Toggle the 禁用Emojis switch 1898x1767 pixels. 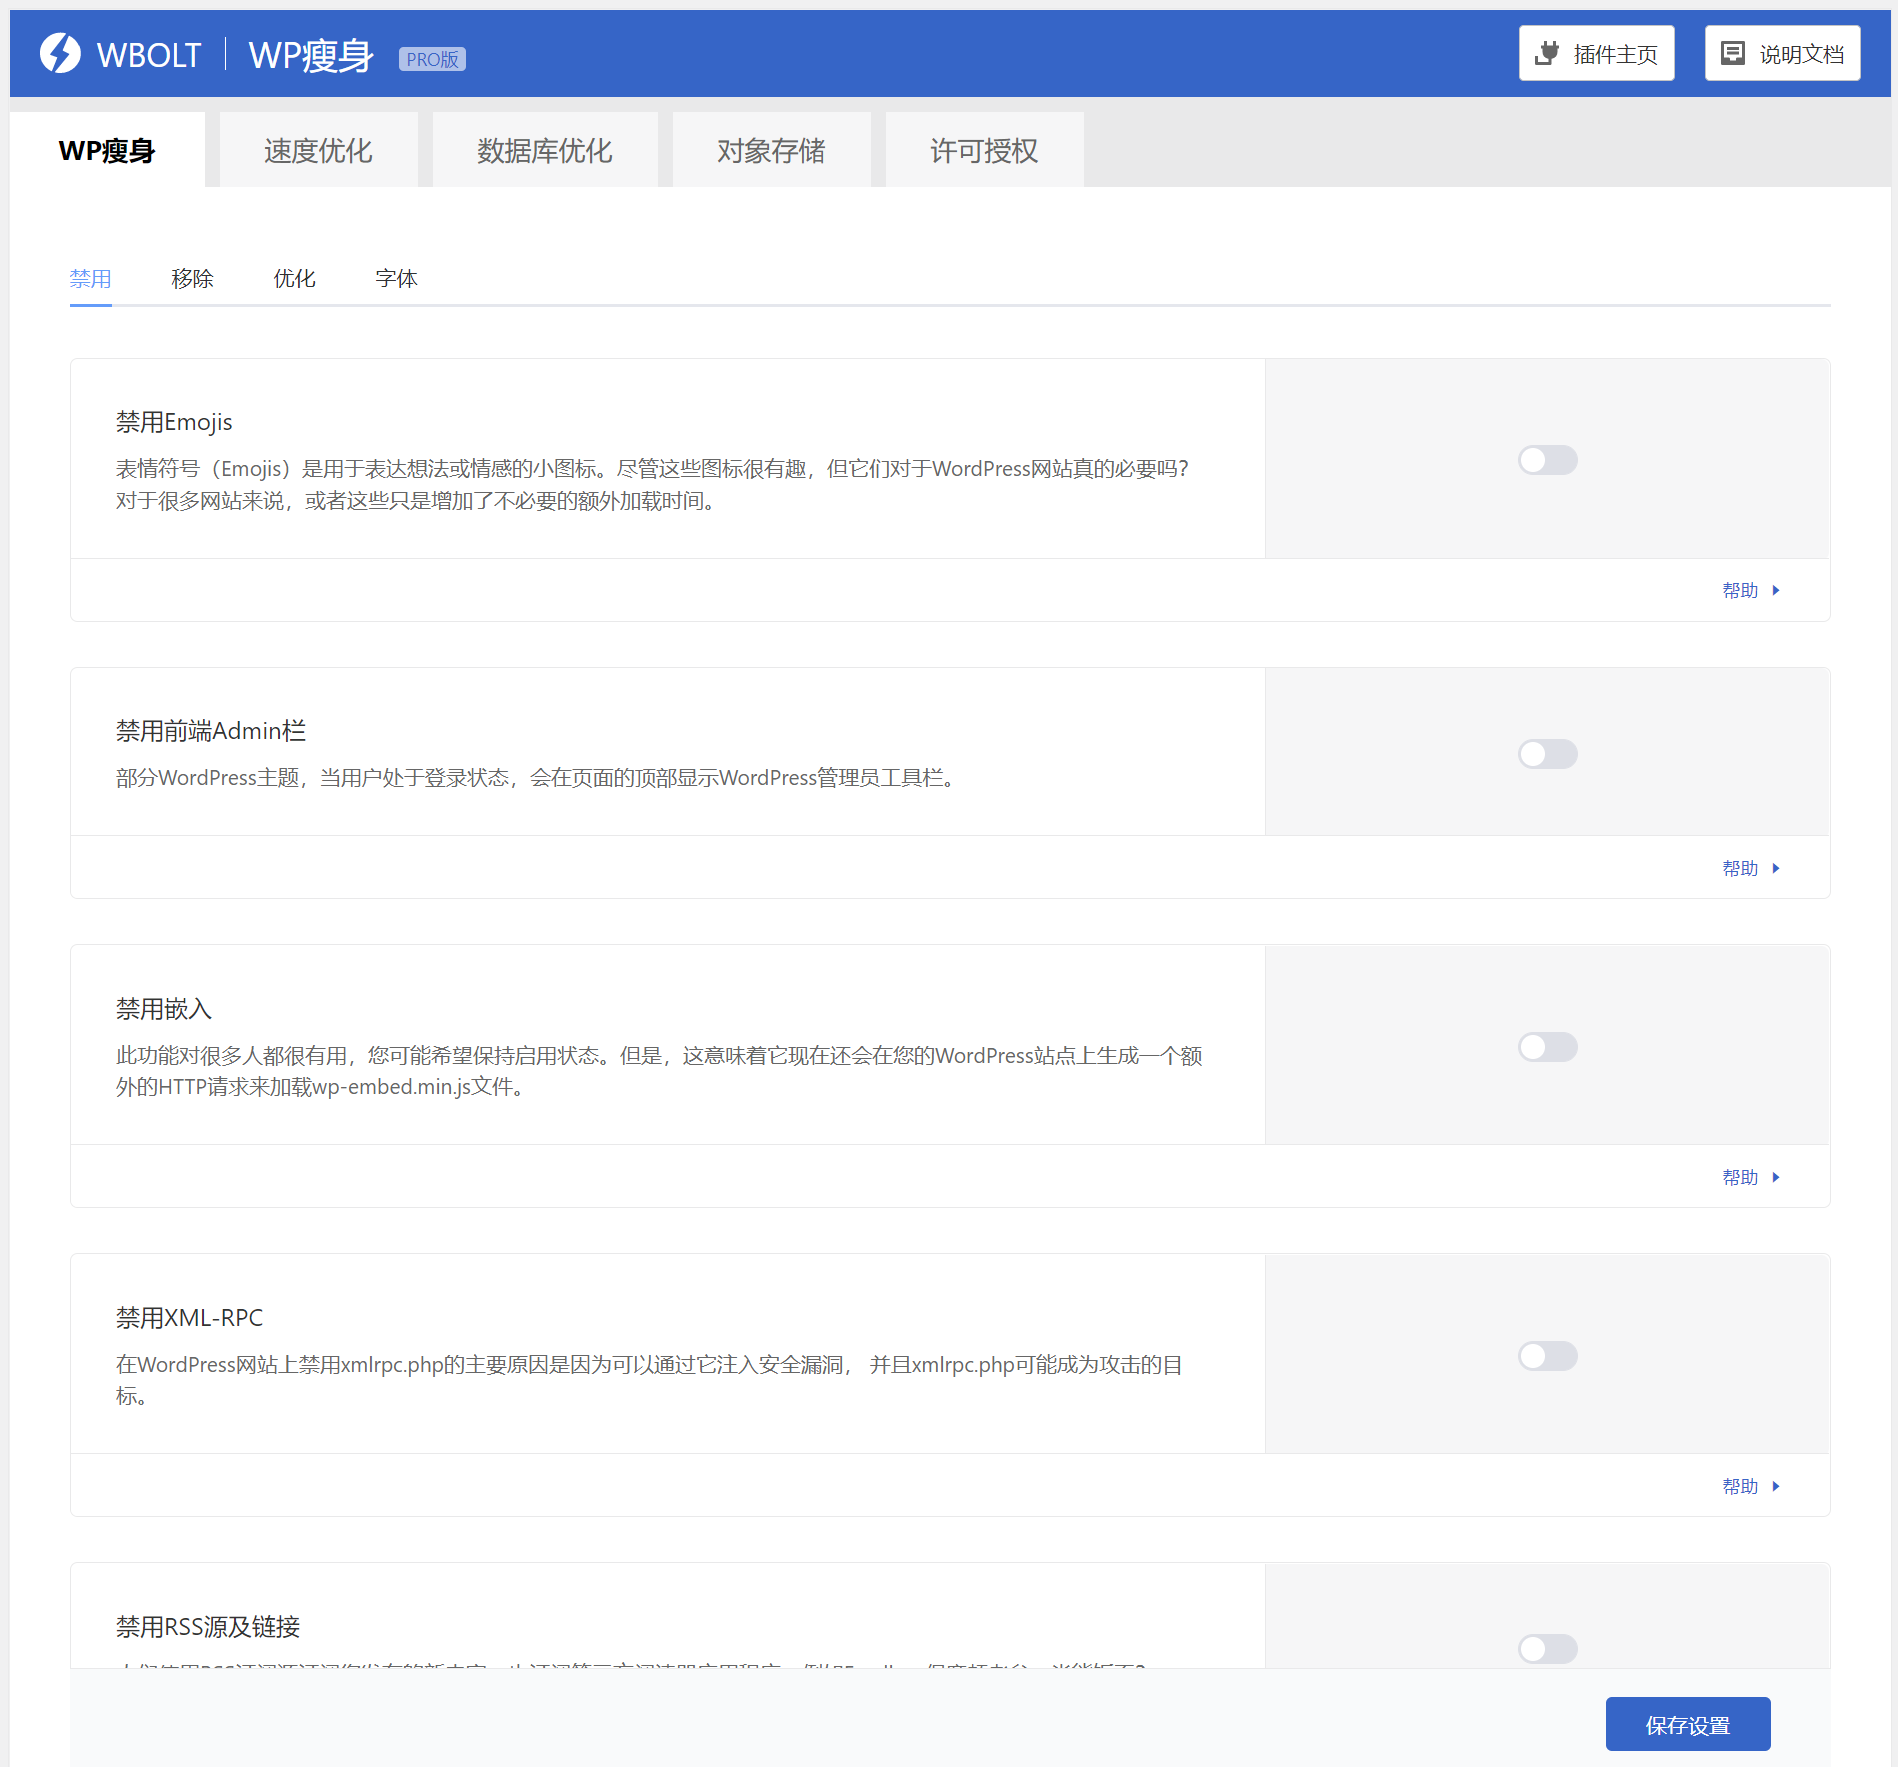(x=1547, y=460)
